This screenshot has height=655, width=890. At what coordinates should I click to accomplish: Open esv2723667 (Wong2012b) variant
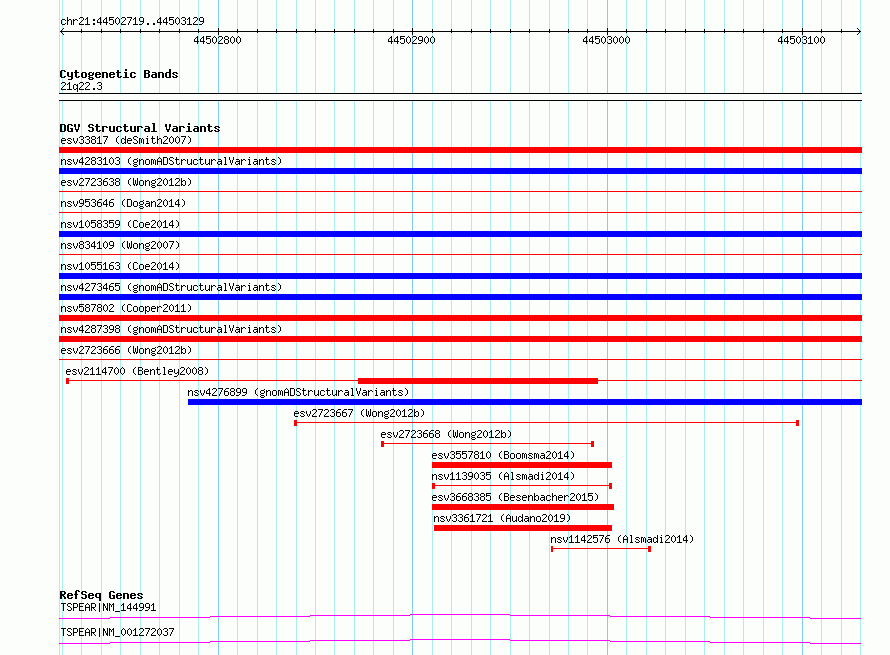pyautogui.click(x=359, y=413)
